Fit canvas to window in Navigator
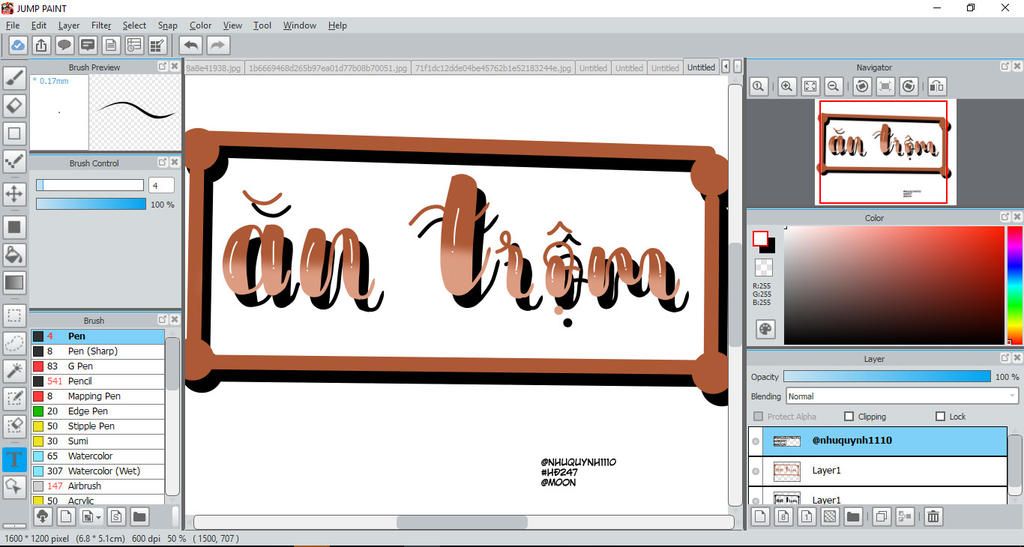The width and height of the screenshot is (1024, 547). 810,86
